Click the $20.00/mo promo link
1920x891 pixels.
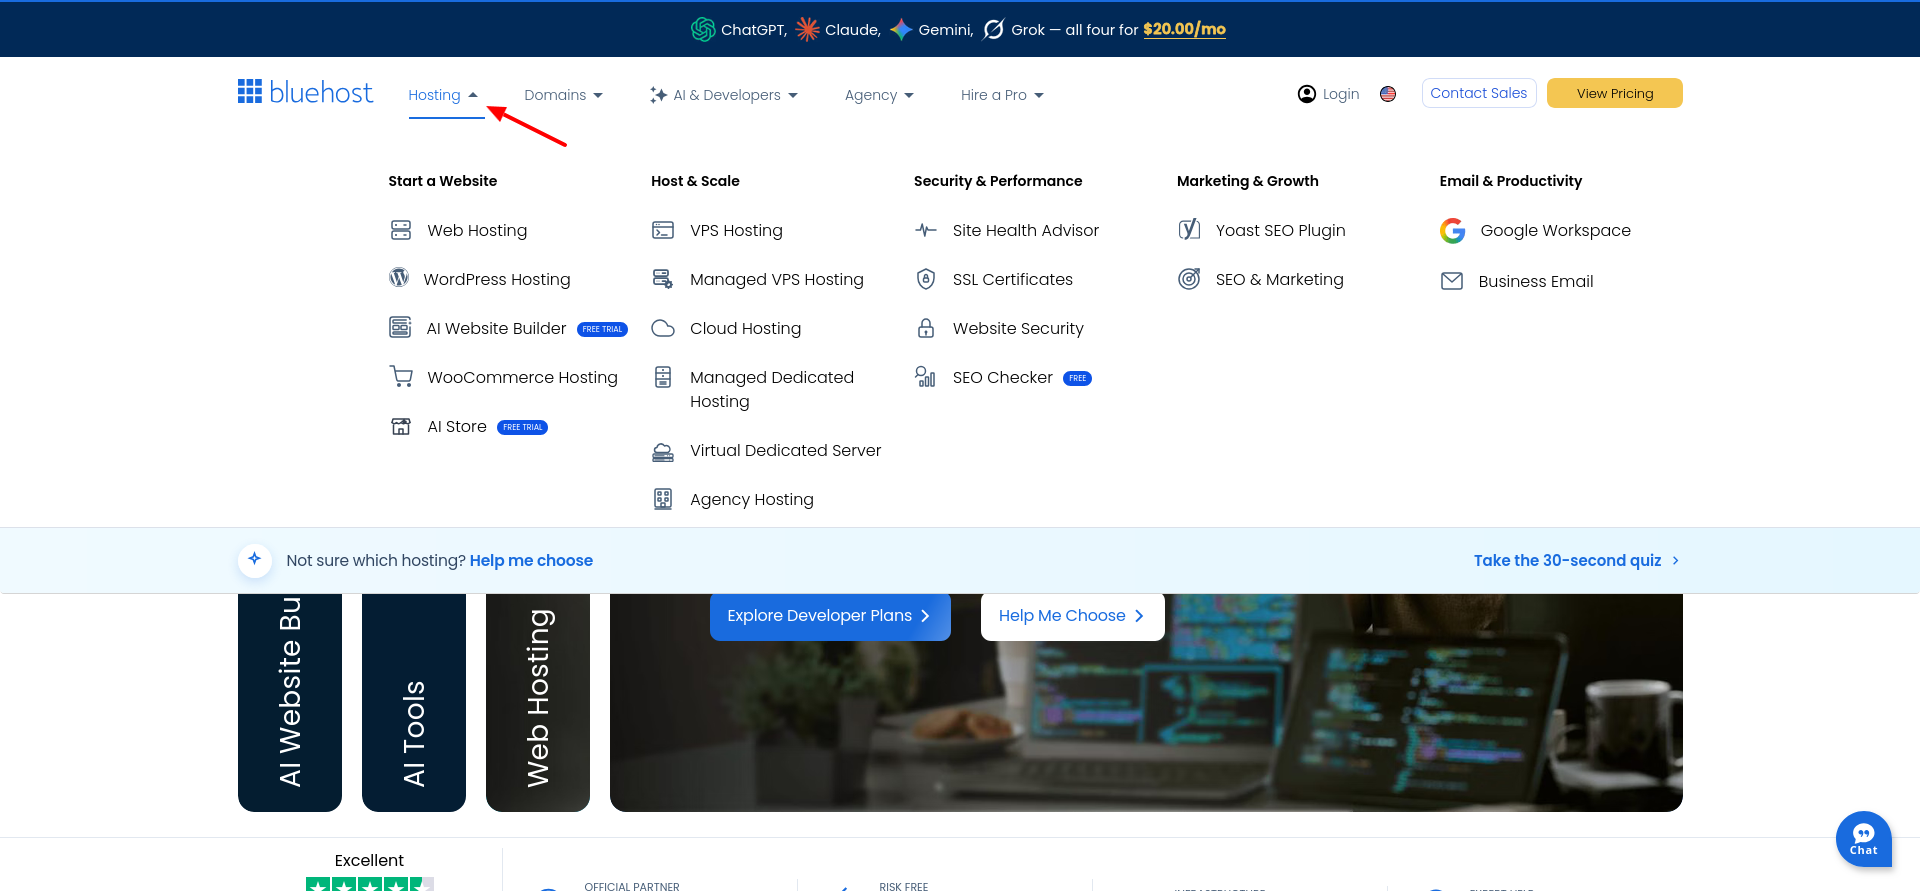pyautogui.click(x=1184, y=29)
